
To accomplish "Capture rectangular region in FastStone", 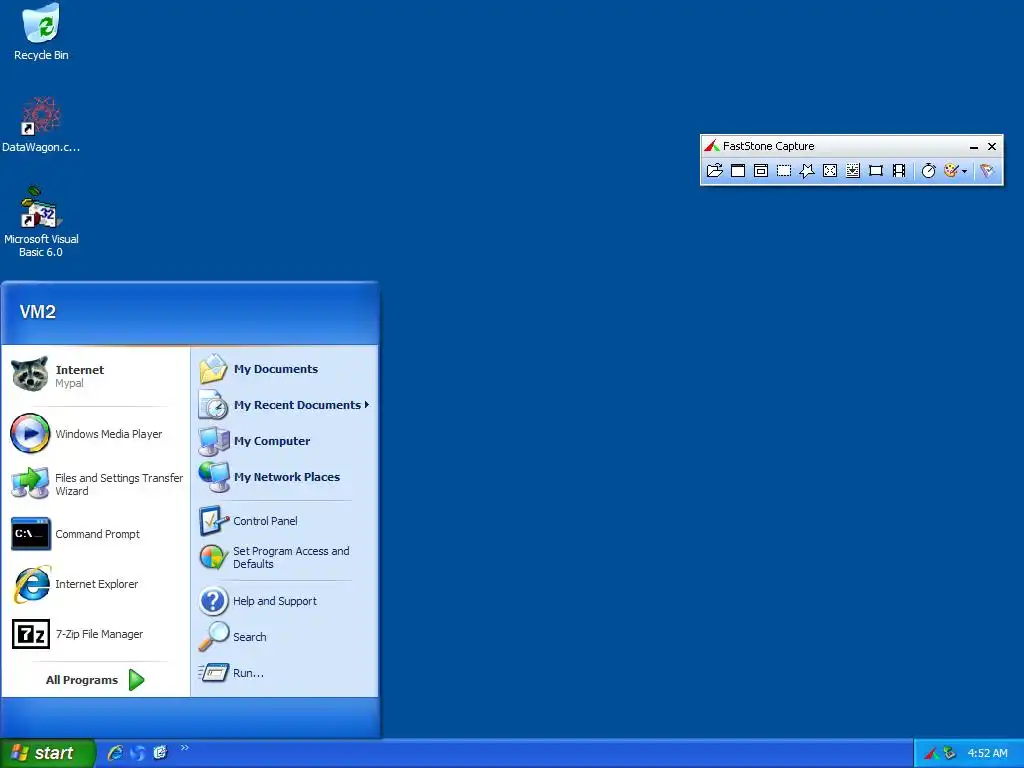I will click(784, 170).
